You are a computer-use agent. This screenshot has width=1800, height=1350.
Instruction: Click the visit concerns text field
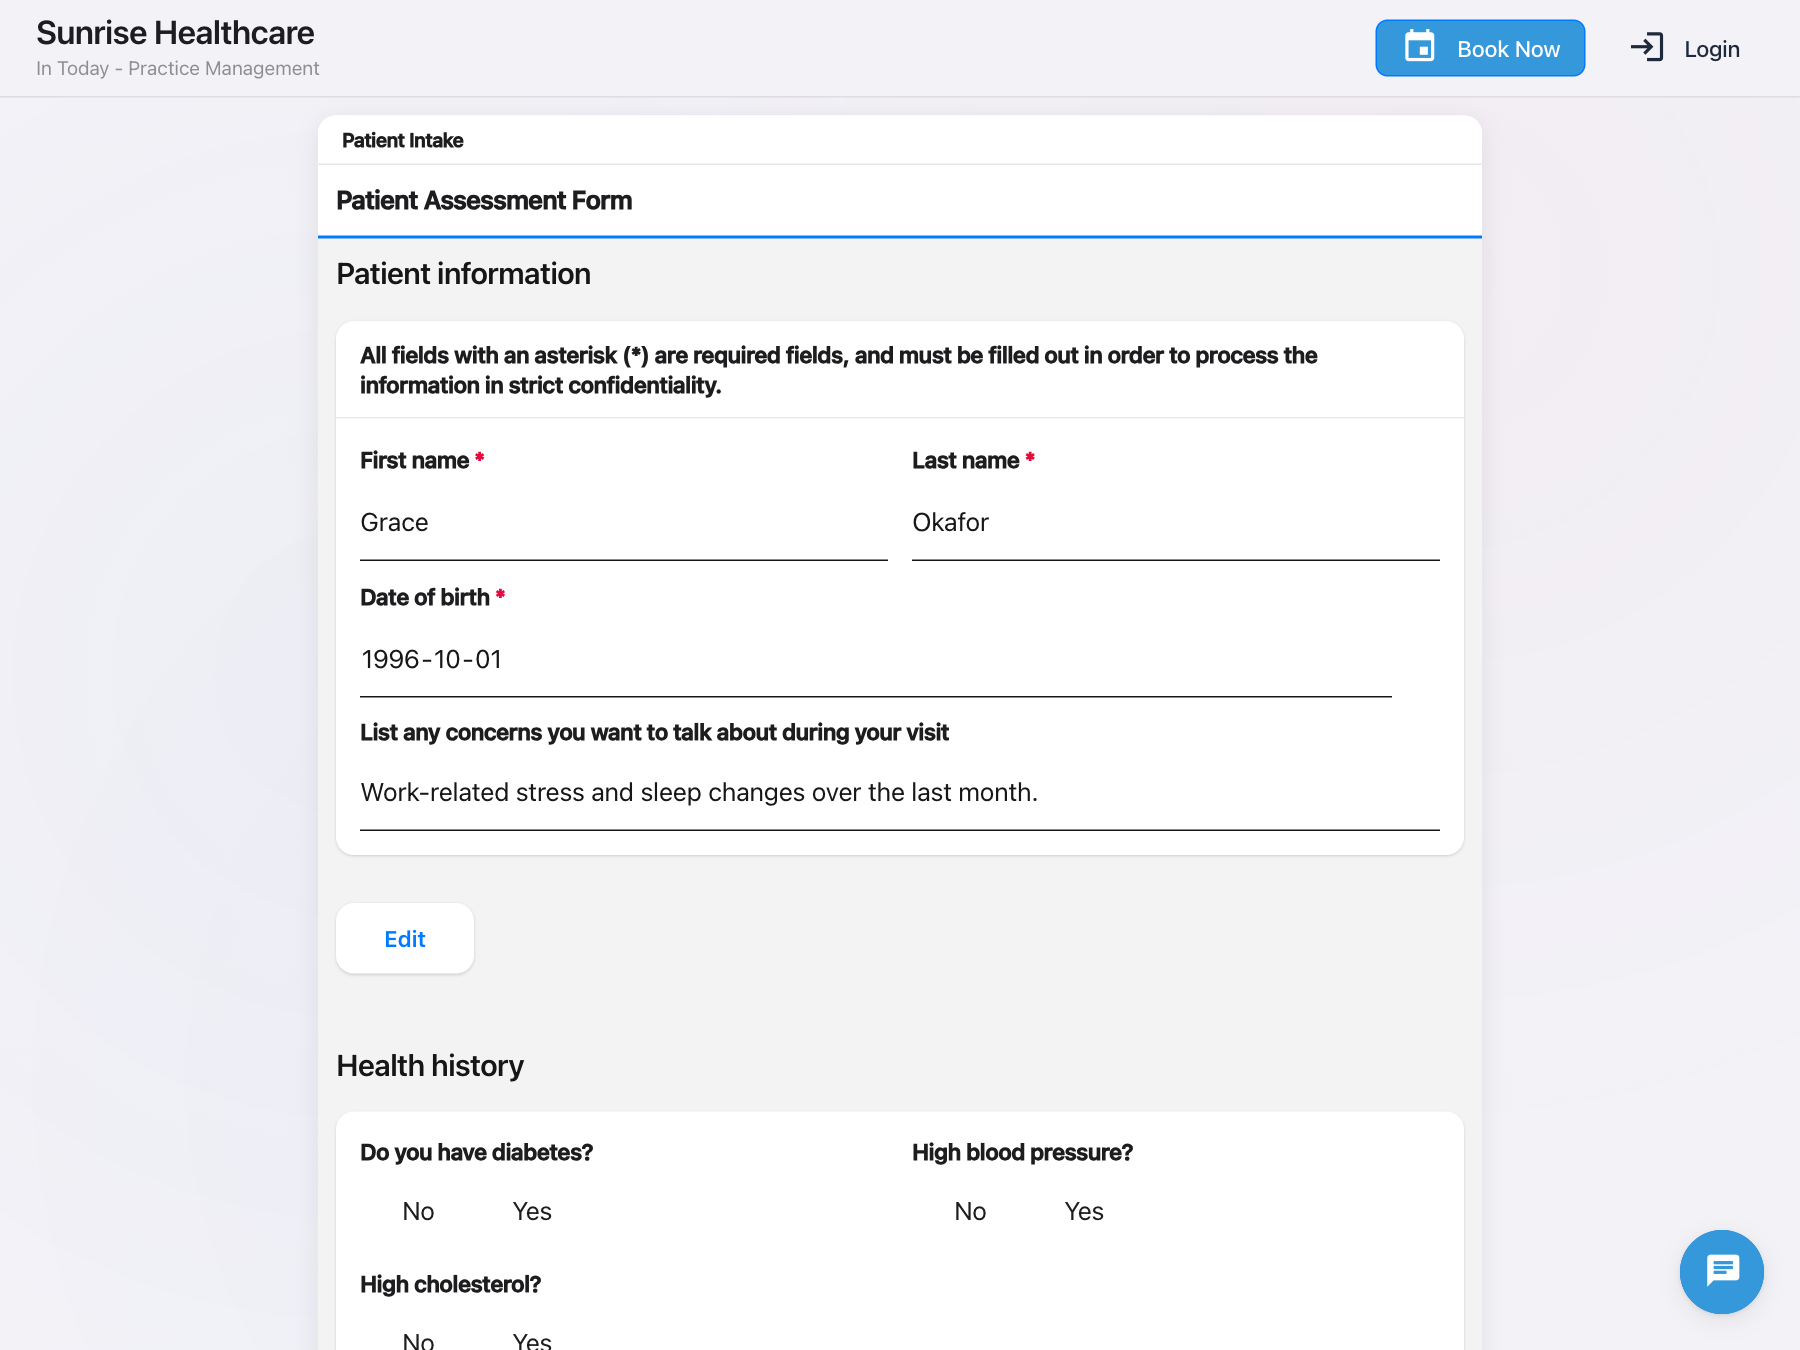tap(900, 793)
